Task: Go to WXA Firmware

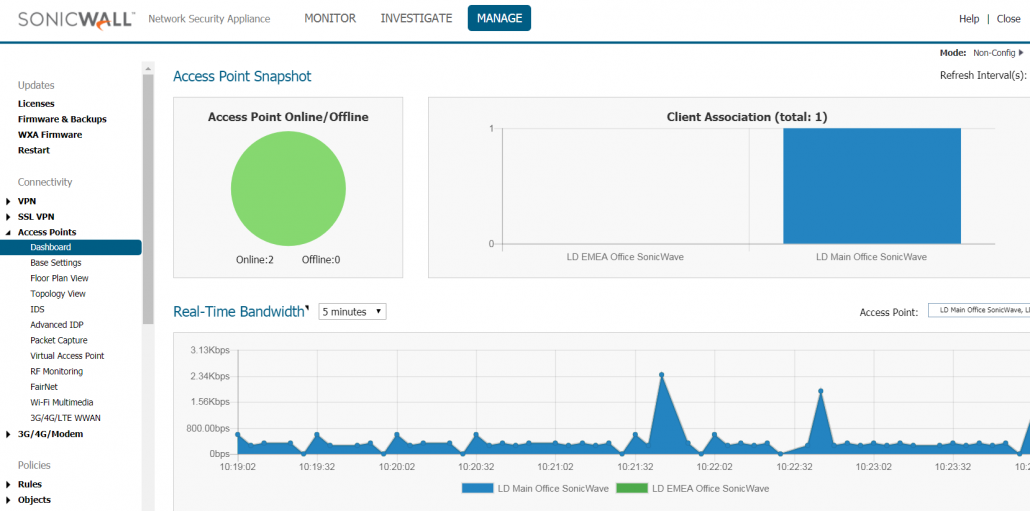Action: (50, 135)
